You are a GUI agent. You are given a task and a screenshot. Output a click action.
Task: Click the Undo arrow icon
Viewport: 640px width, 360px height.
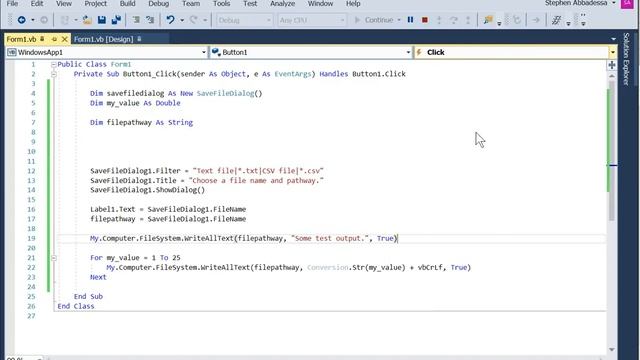(x=170, y=20)
